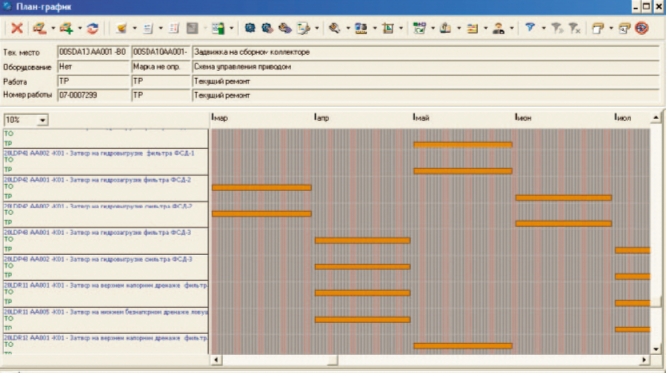
Task: Click the Номер работы field 07-0007299
Action: [93, 95]
